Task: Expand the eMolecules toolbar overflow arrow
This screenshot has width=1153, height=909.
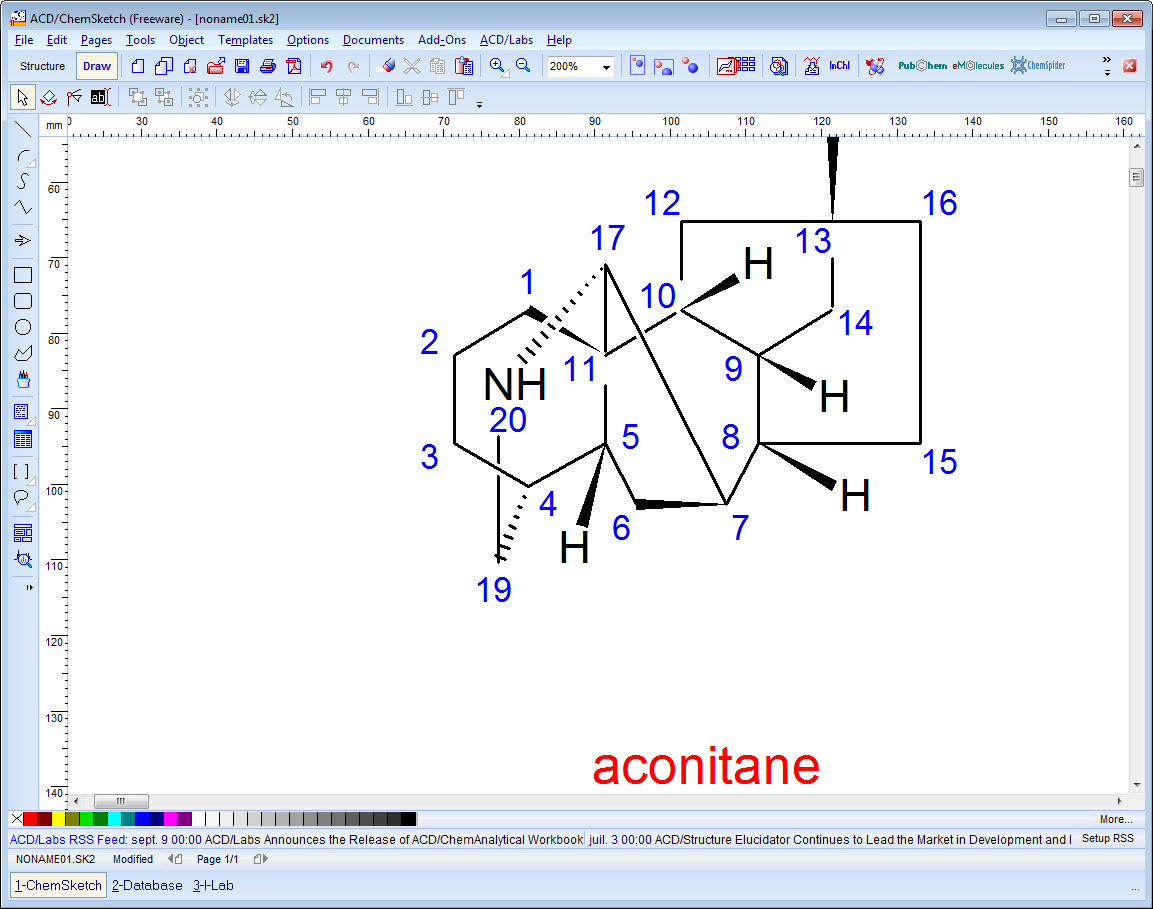Action: [1106, 71]
